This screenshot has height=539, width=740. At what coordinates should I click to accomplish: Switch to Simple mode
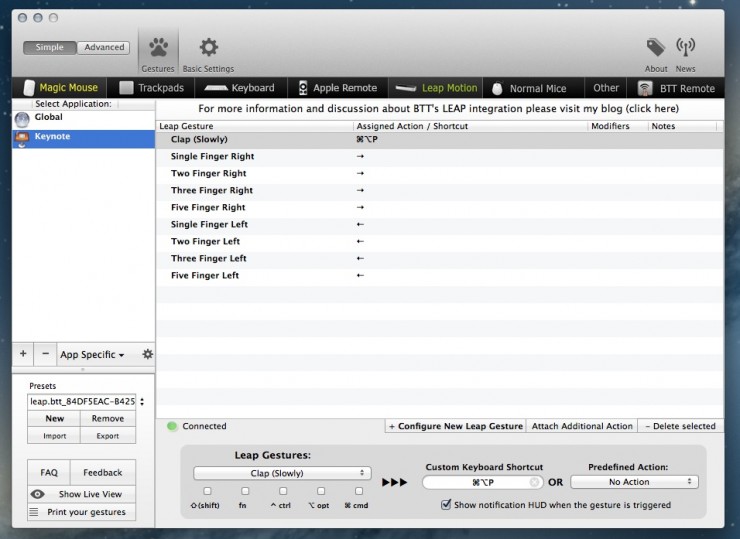coord(50,47)
